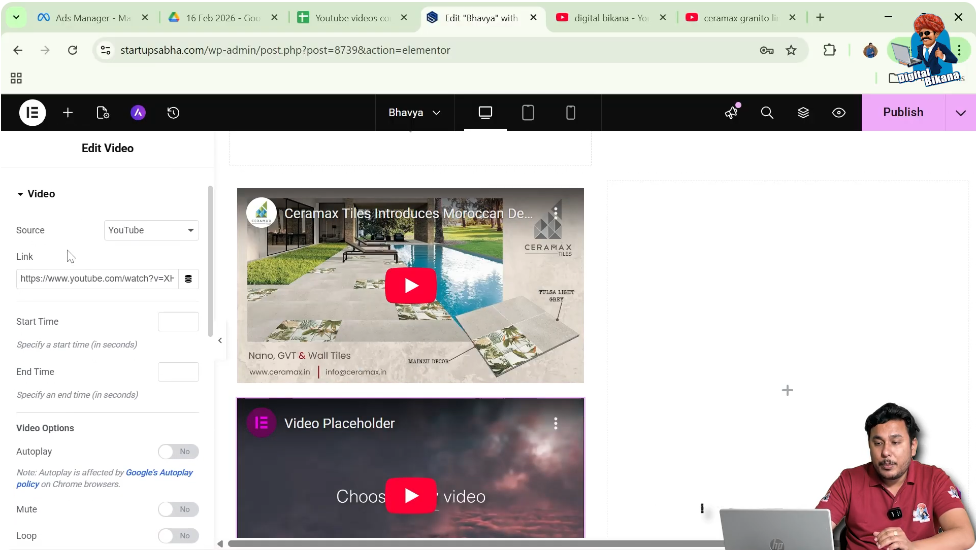Bookmark this page with the star
This screenshot has height=553, width=976.
point(791,50)
